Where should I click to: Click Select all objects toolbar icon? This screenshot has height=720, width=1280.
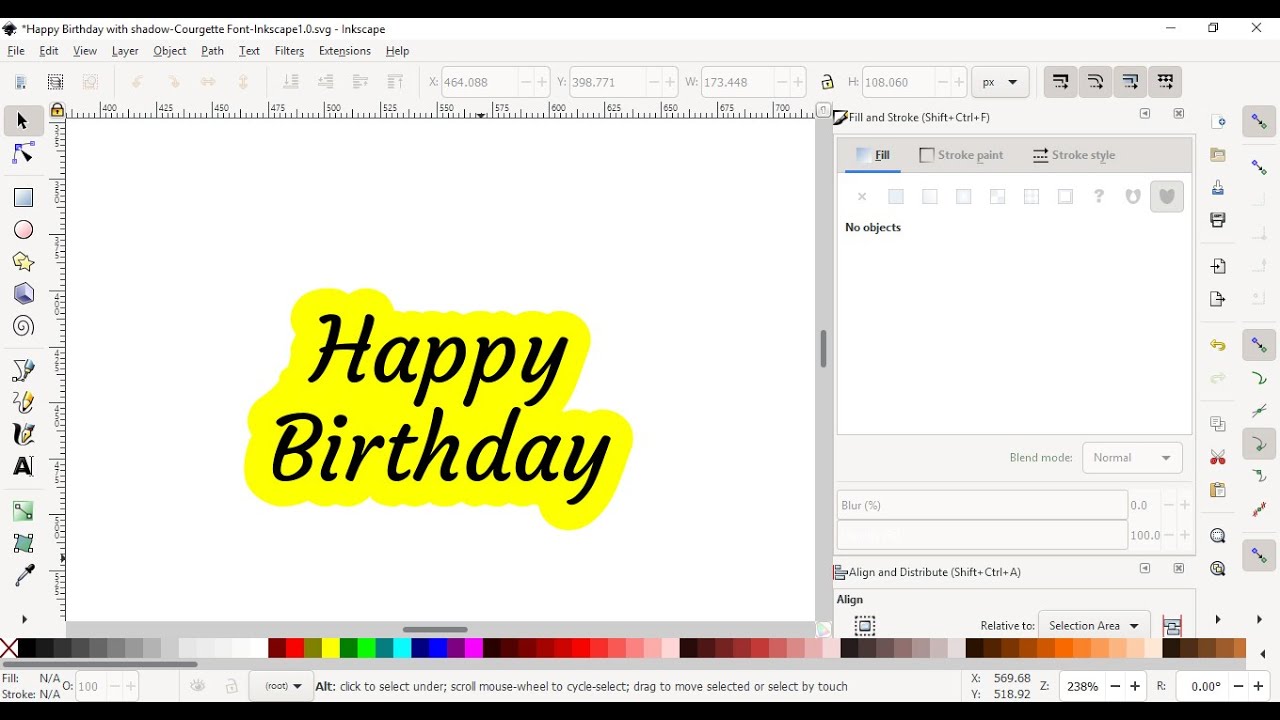pyautogui.click(x=20, y=82)
